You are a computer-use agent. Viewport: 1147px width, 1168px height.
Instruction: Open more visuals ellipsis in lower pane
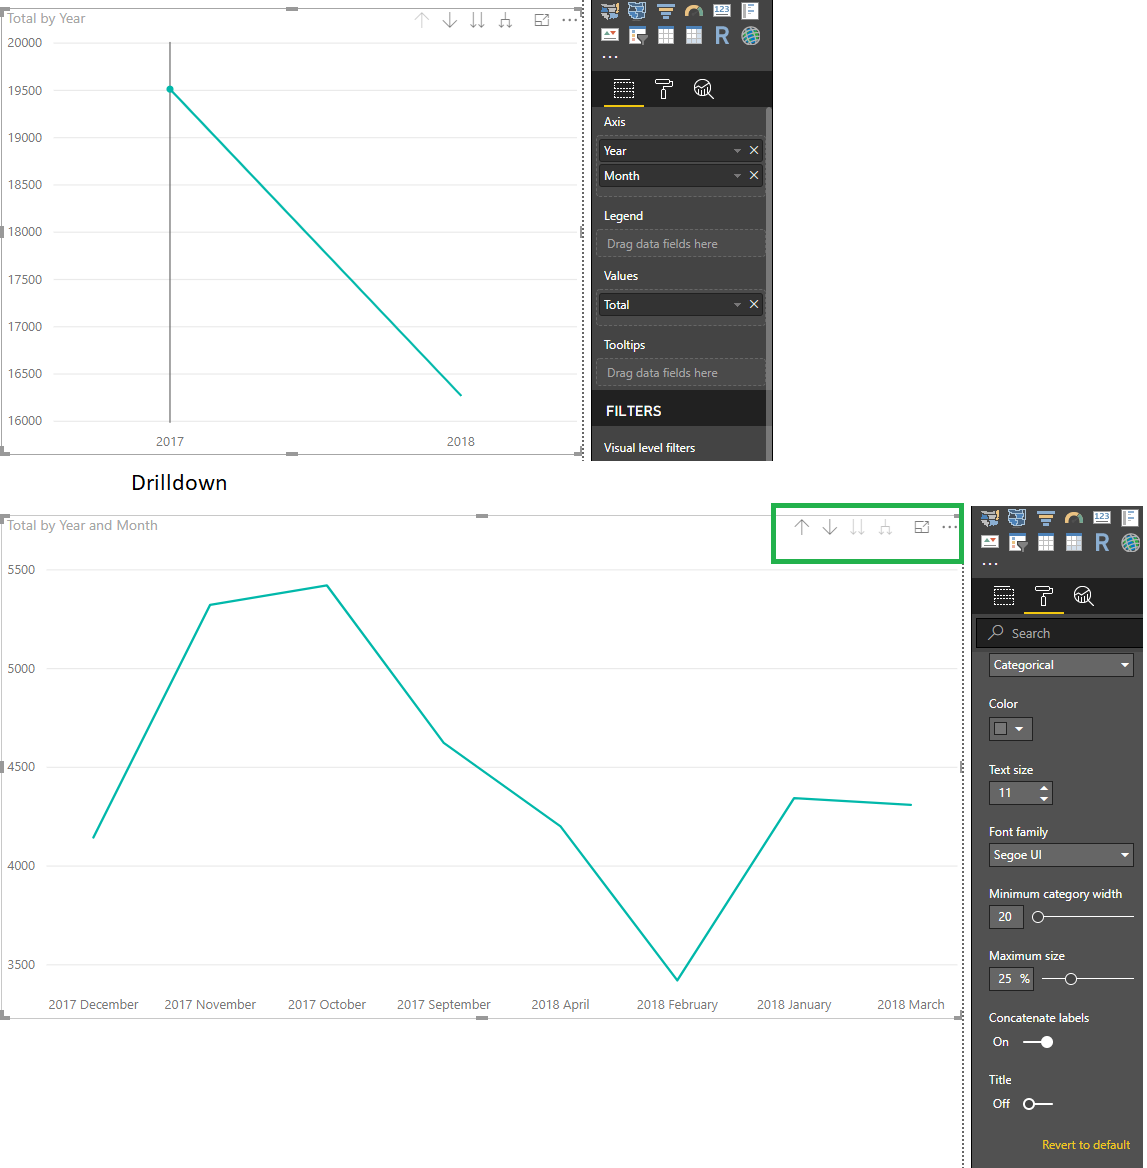(x=990, y=564)
